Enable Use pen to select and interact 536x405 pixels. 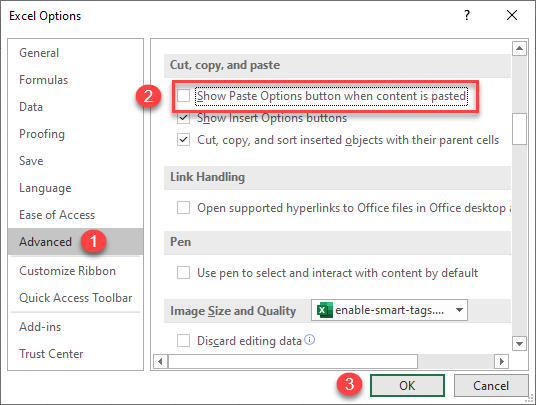tap(184, 273)
